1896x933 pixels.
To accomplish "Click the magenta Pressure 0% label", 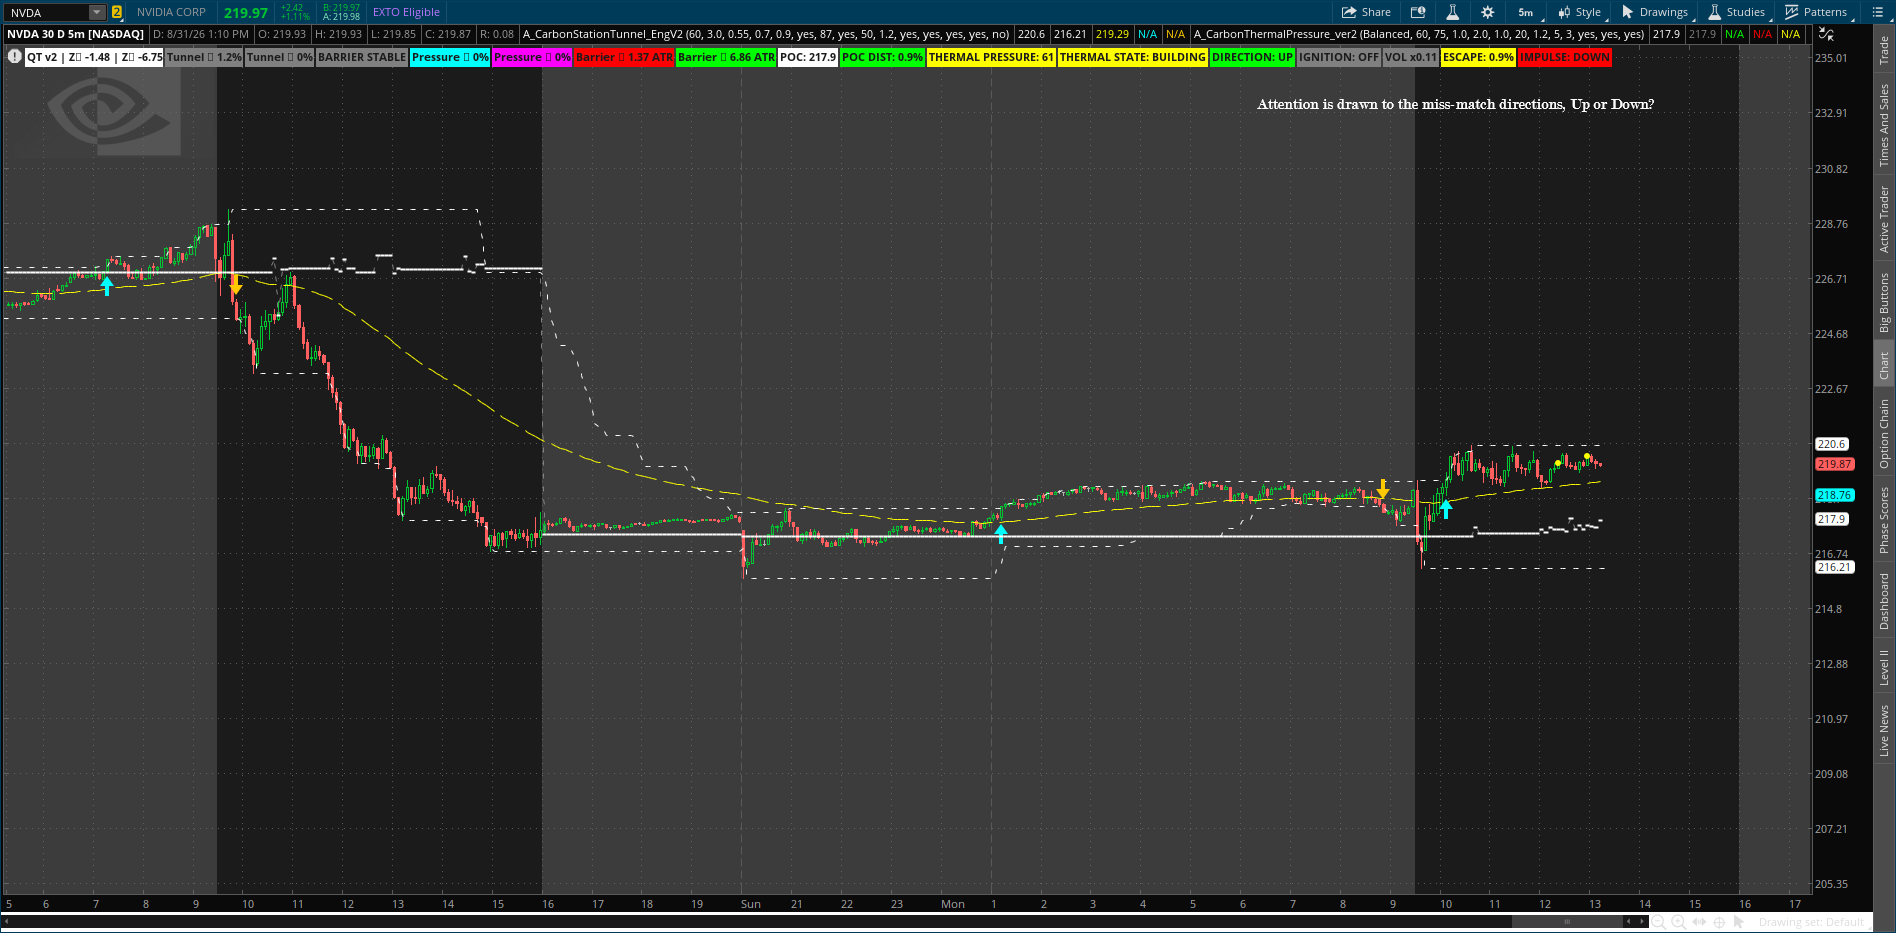I will [x=532, y=57].
